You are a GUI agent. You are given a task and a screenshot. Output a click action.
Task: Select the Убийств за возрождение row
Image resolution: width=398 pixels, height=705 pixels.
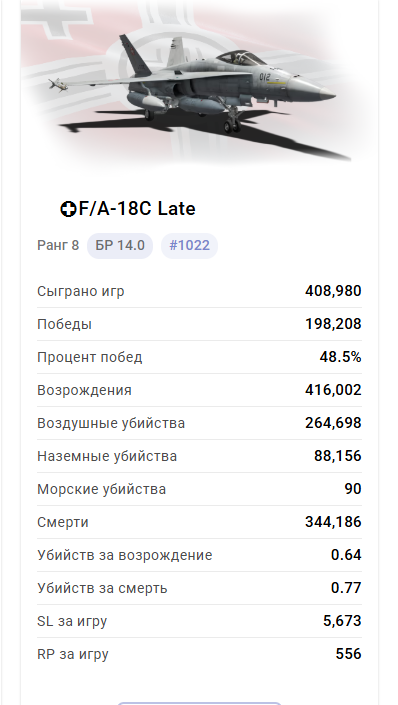click(x=199, y=555)
